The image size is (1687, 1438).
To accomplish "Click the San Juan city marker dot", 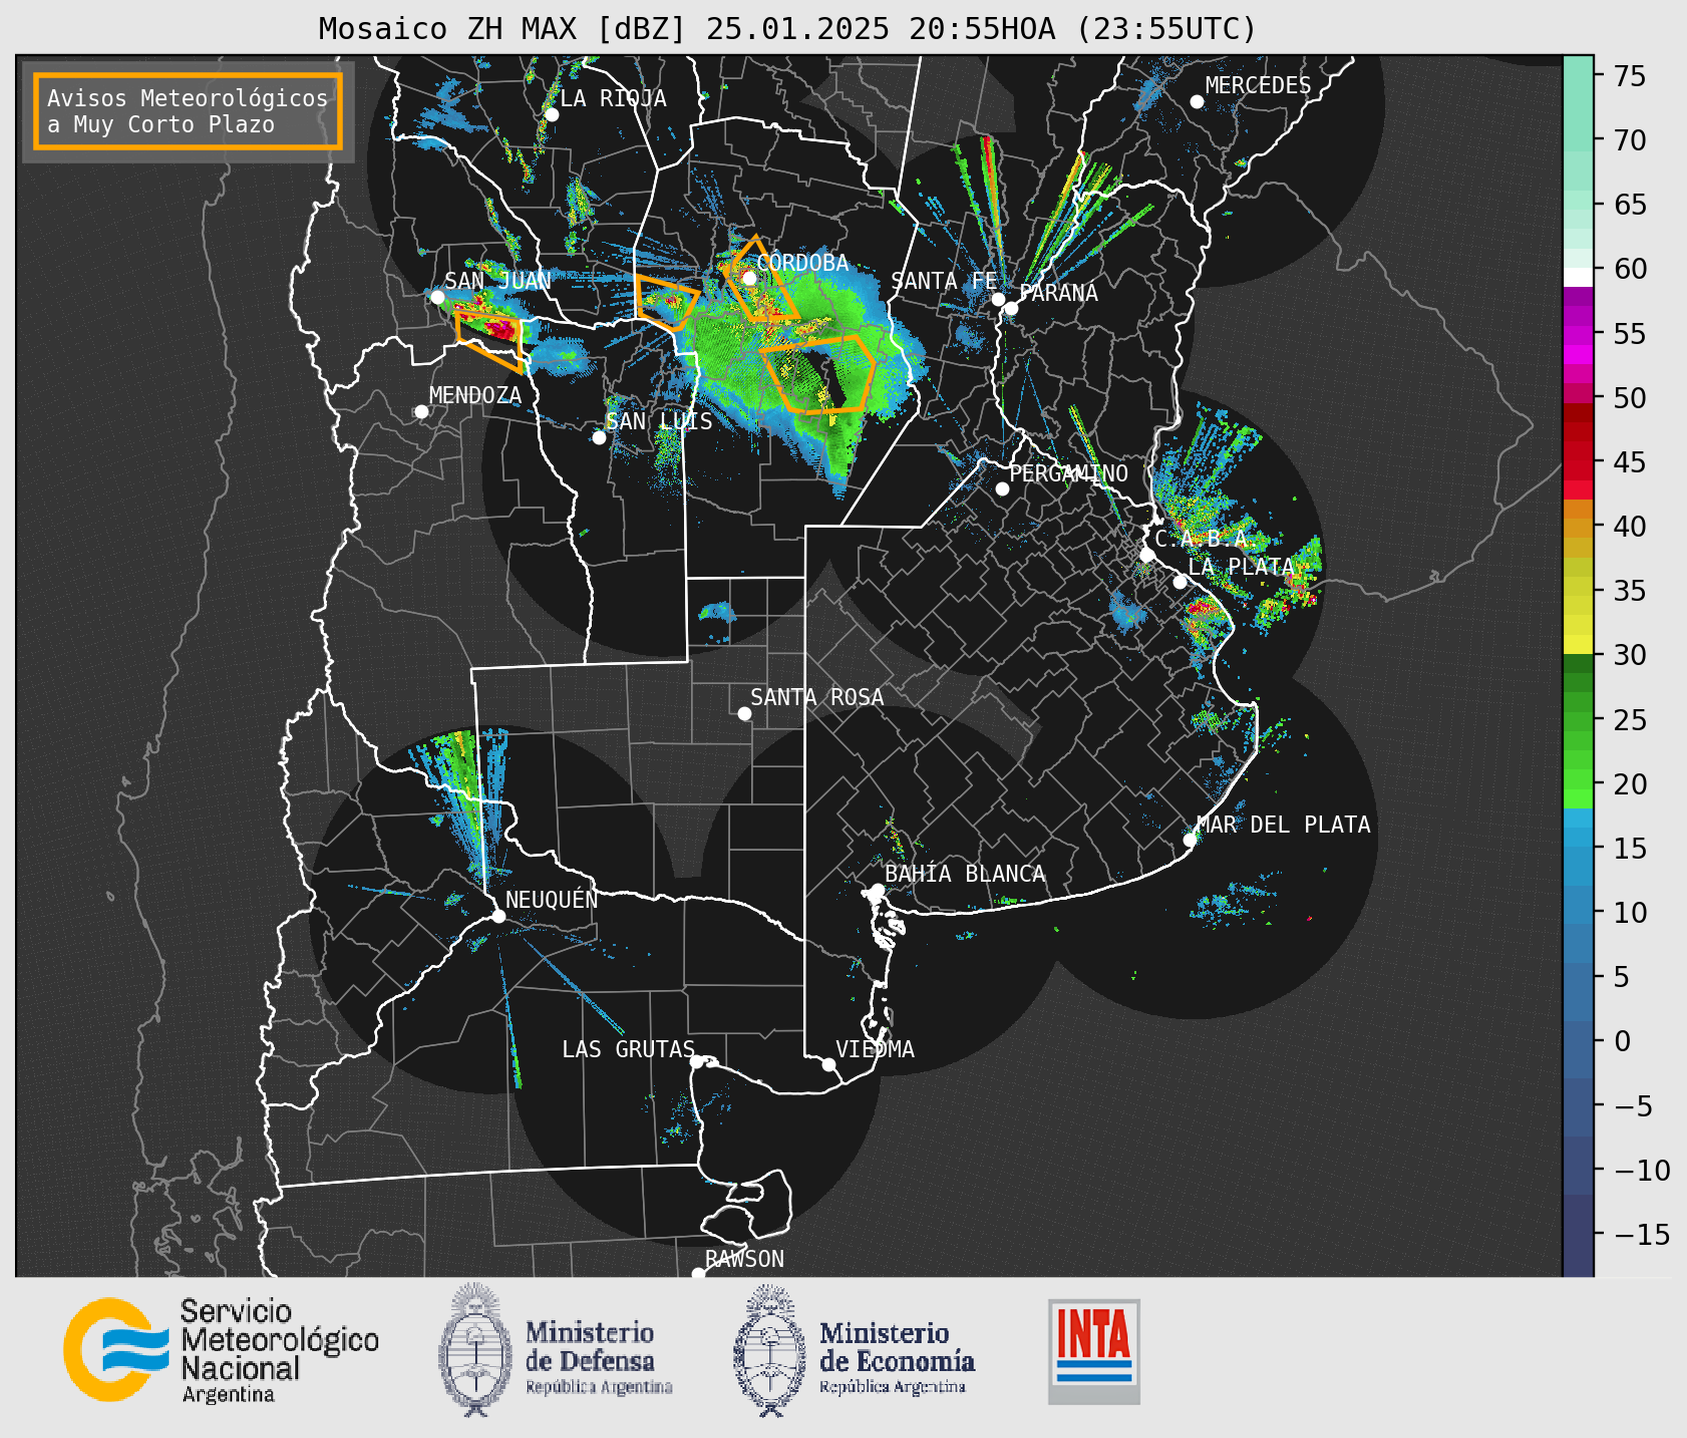I will [x=437, y=297].
